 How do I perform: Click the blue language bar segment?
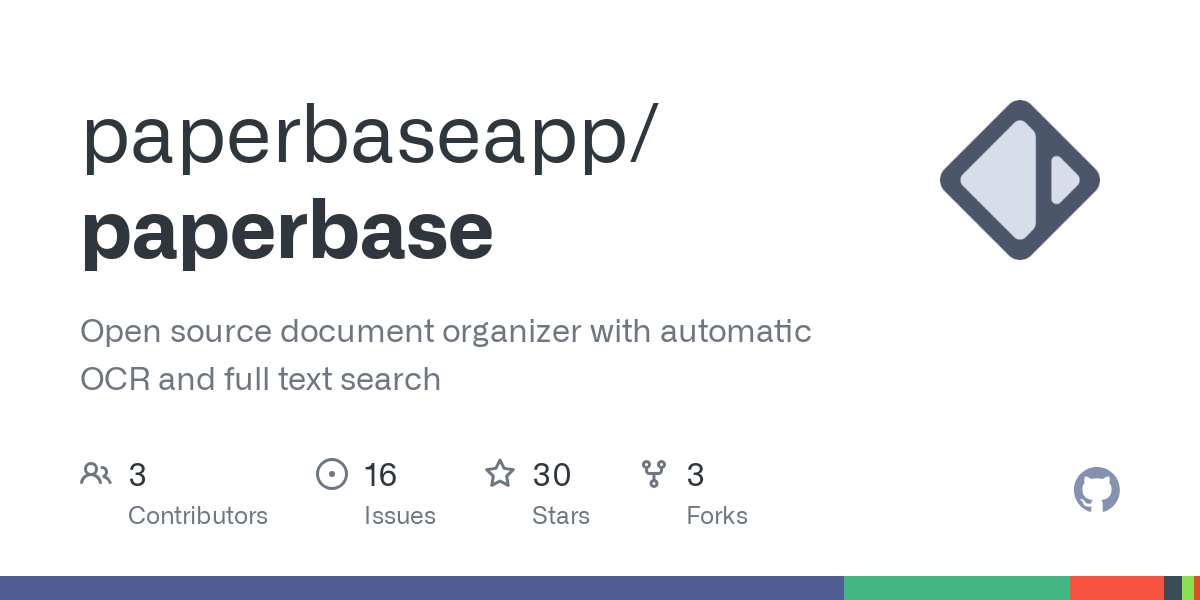420,587
